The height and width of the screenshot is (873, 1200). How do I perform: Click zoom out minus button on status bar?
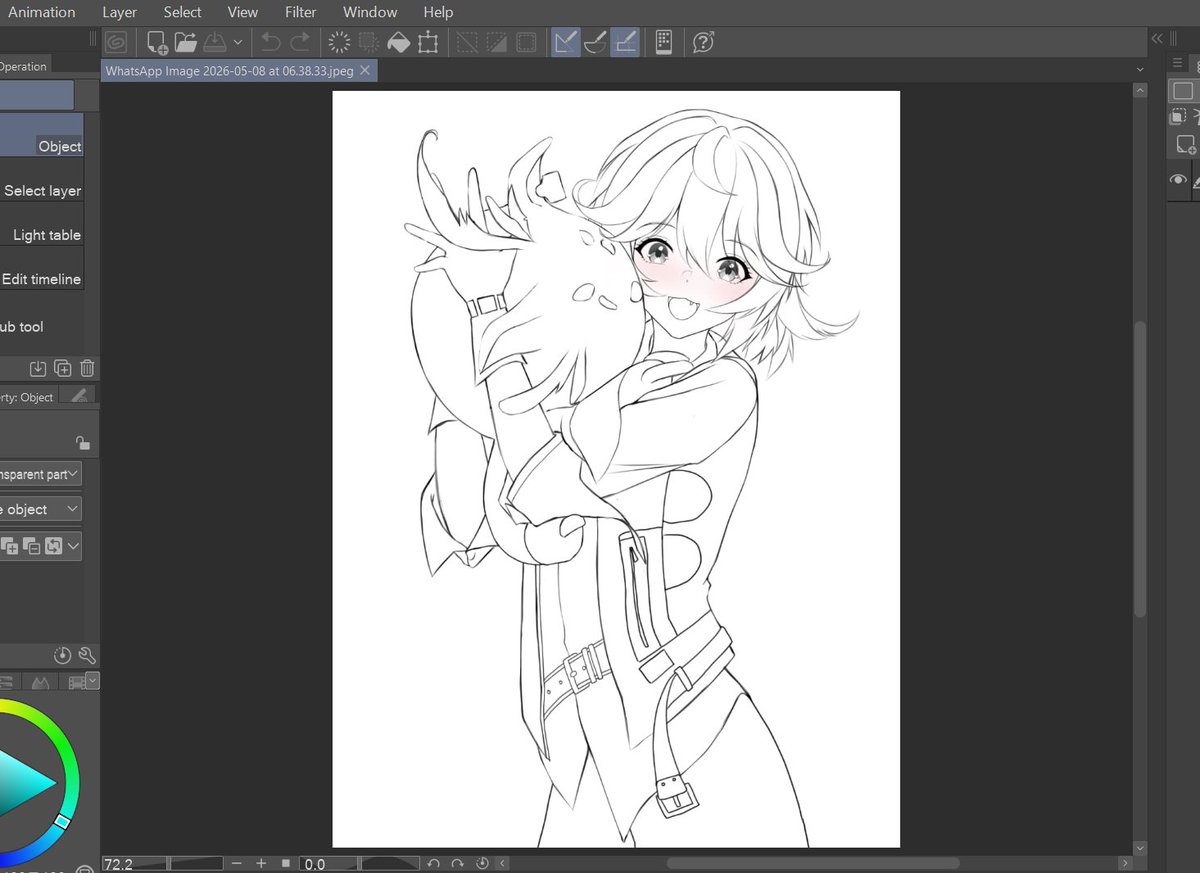click(237, 864)
